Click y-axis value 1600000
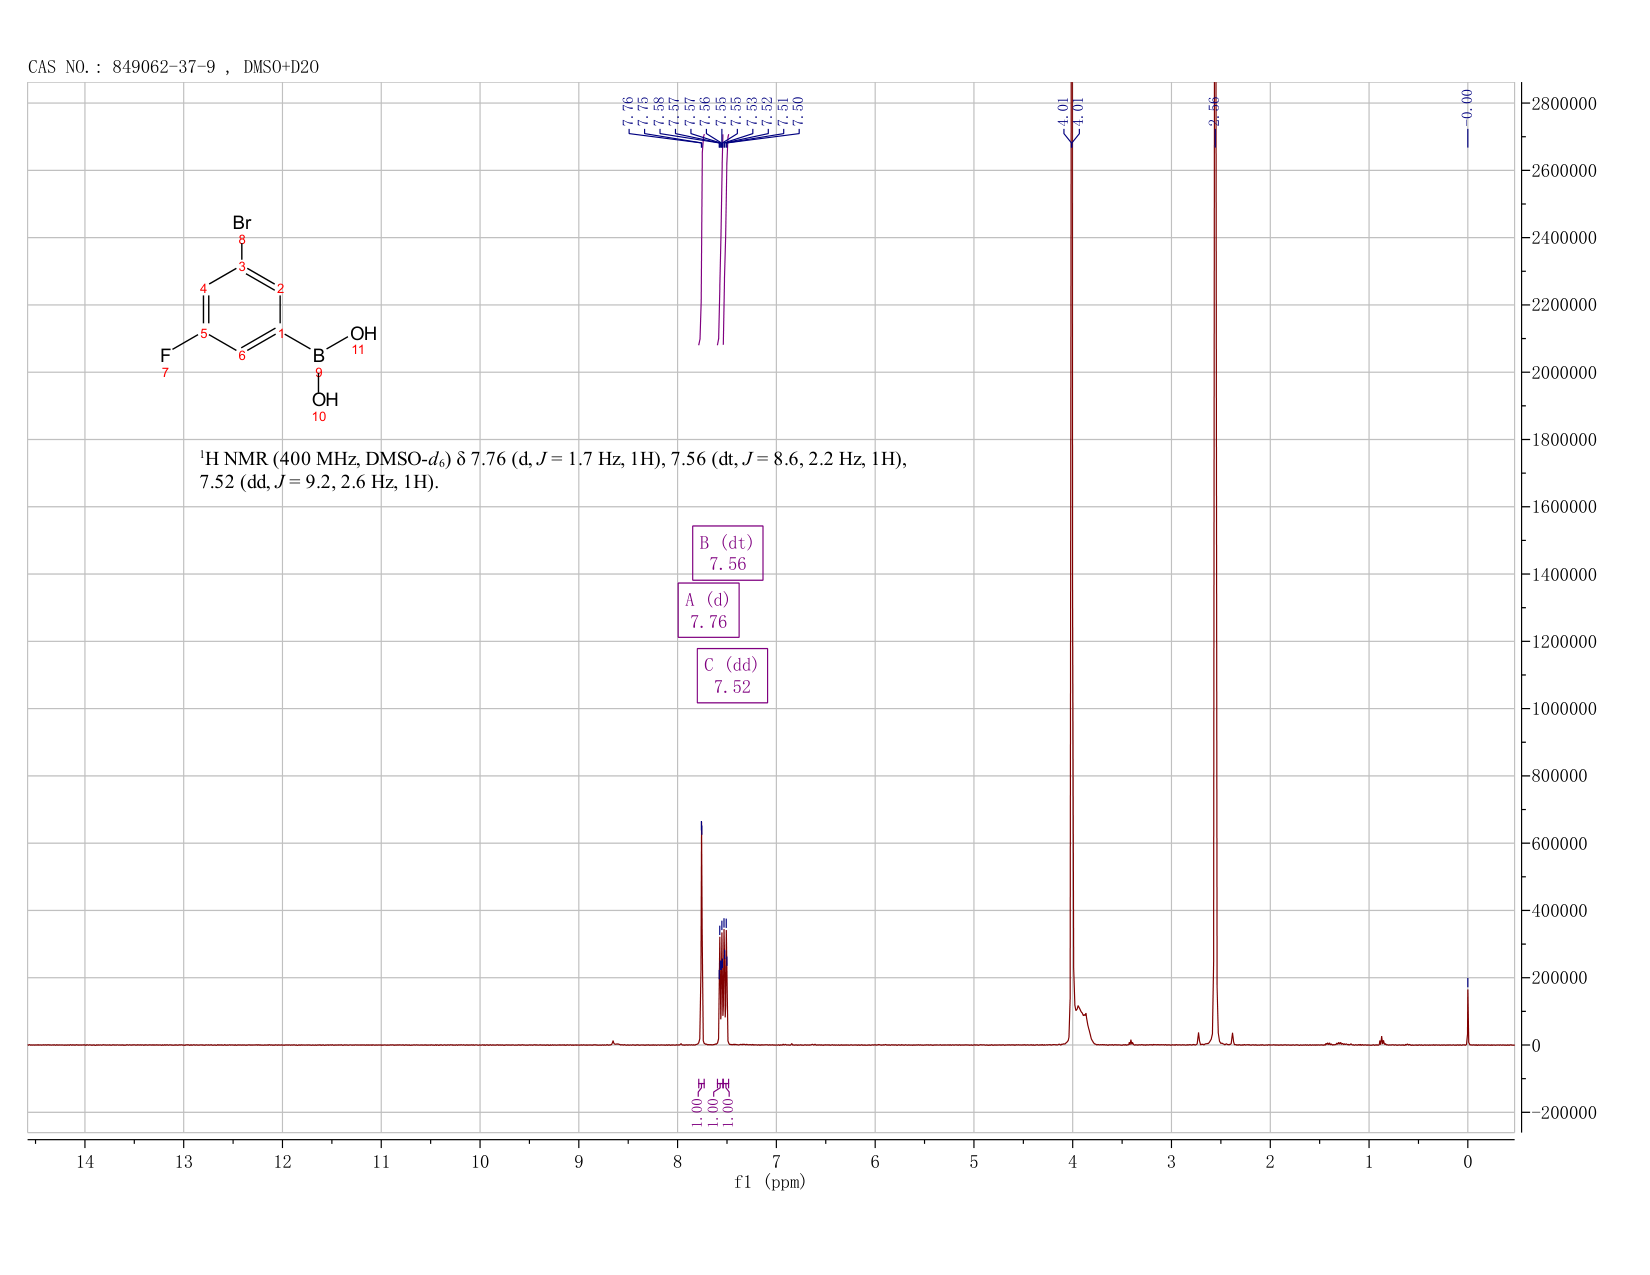This screenshot has width=1650, height=1275. point(1562,507)
